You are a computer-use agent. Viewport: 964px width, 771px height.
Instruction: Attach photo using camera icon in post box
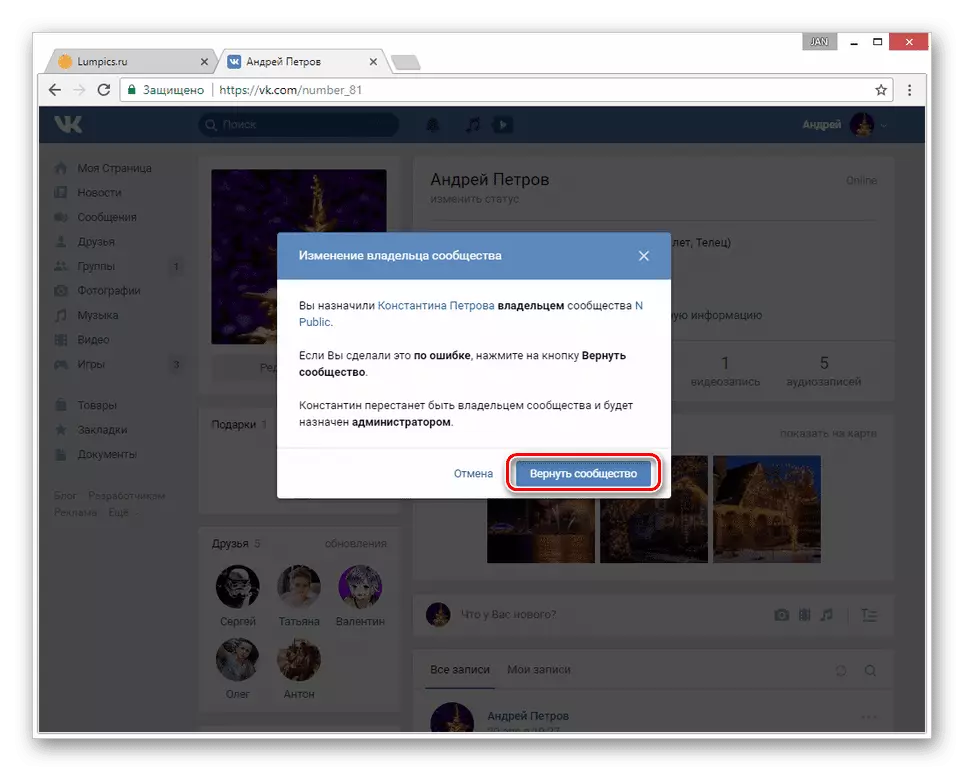point(781,615)
